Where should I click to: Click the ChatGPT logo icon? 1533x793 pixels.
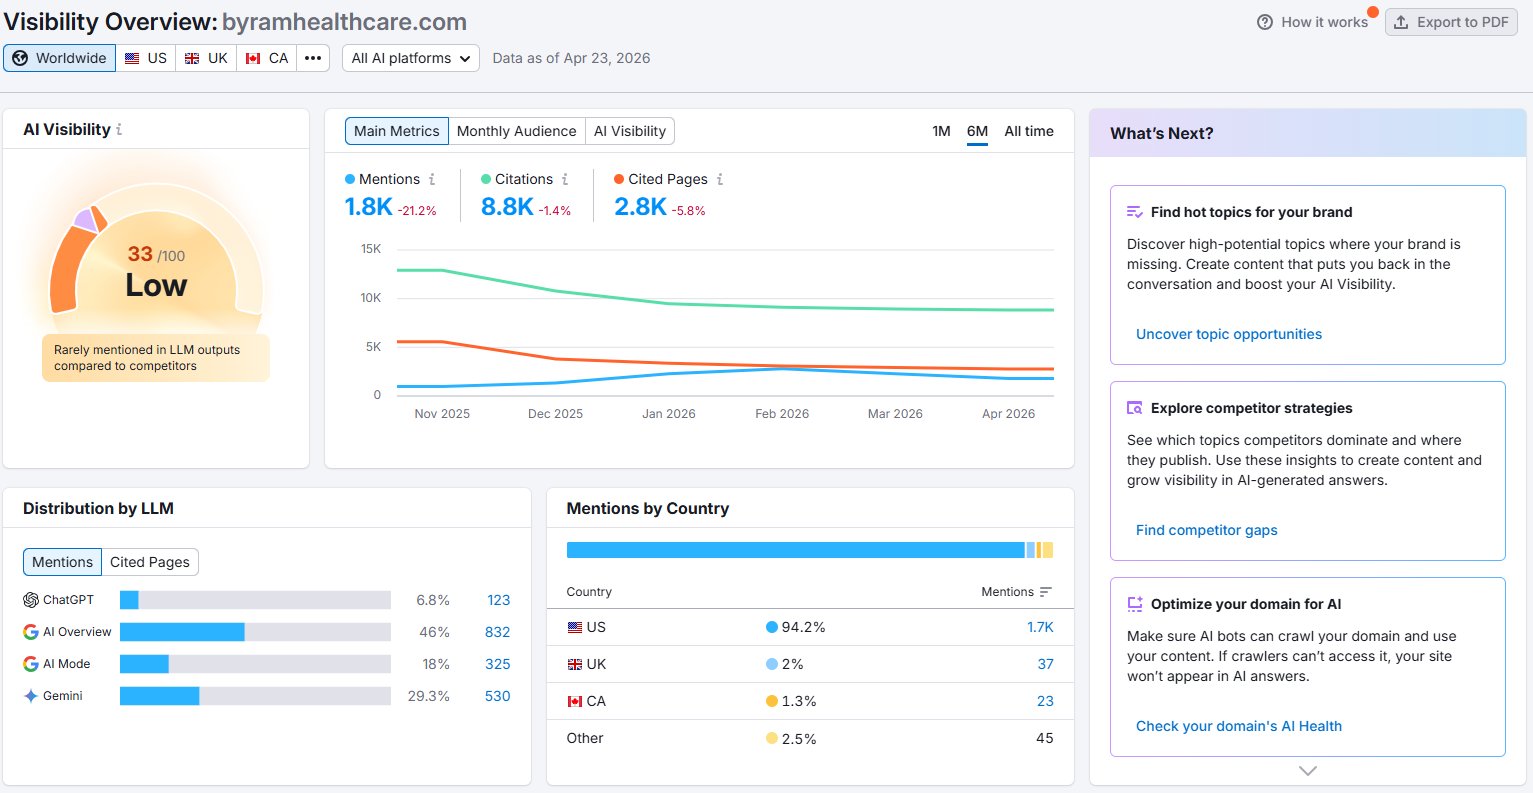pyautogui.click(x=31, y=600)
